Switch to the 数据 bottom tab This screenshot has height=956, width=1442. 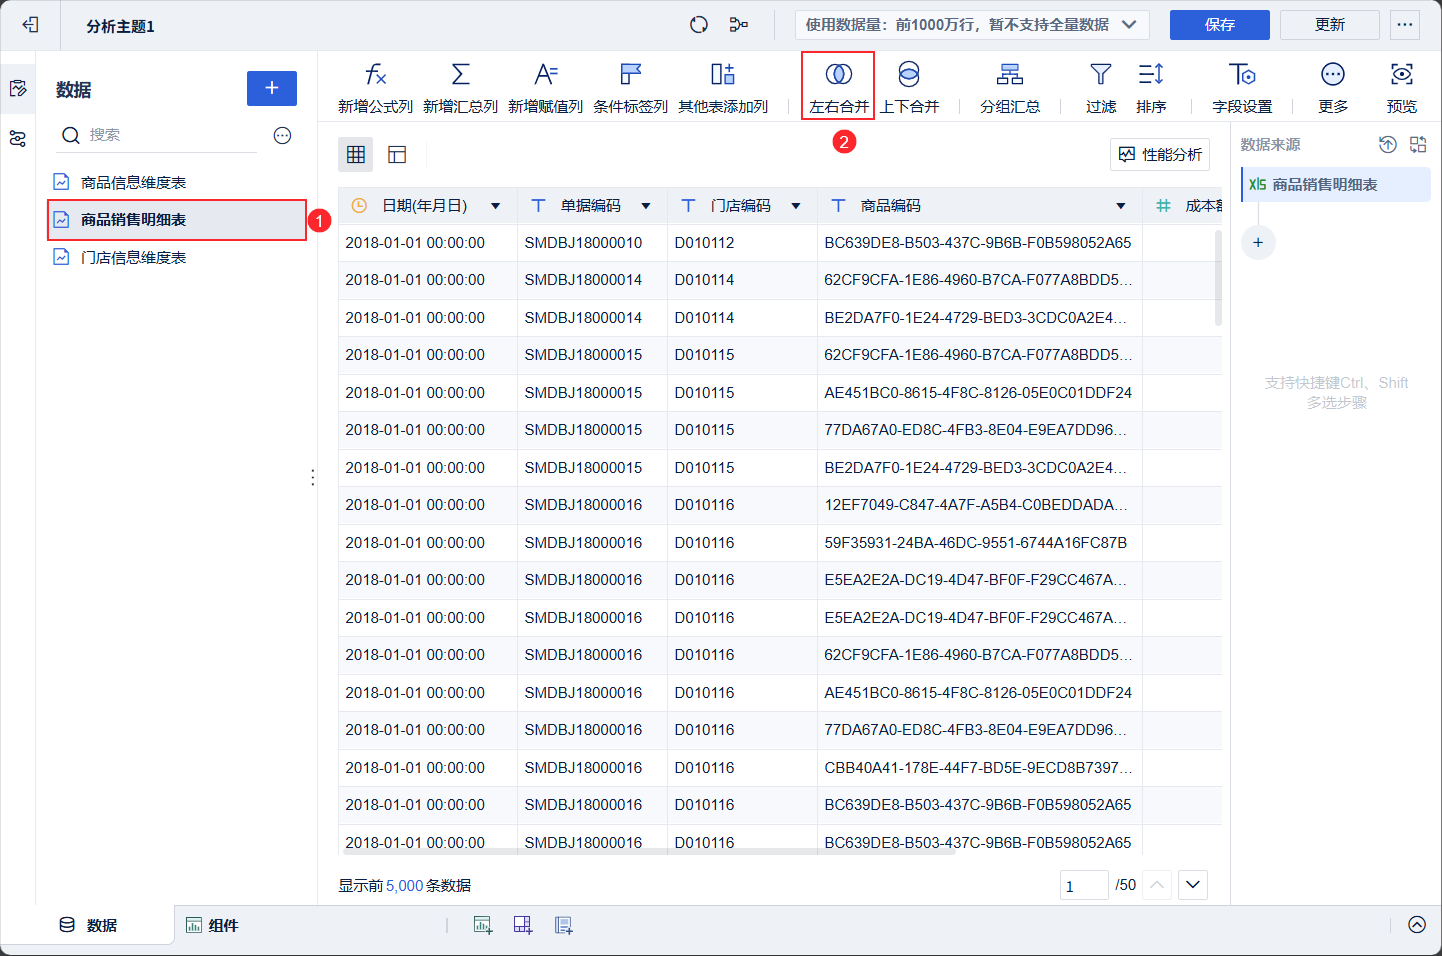(88, 925)
